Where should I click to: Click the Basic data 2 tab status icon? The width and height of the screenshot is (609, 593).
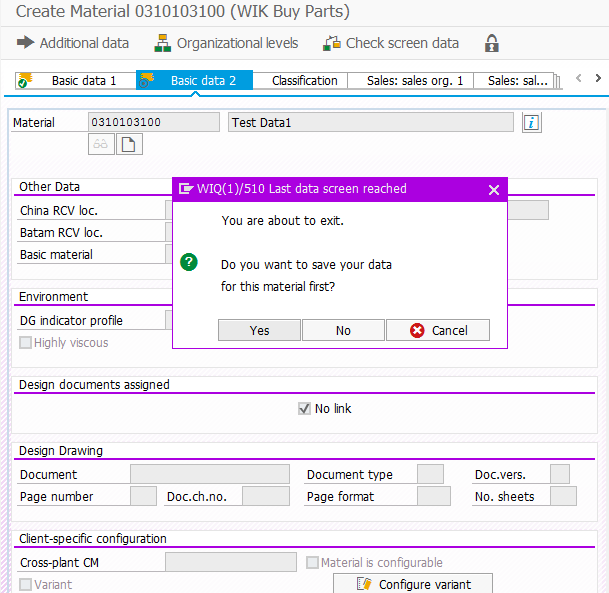146,80
